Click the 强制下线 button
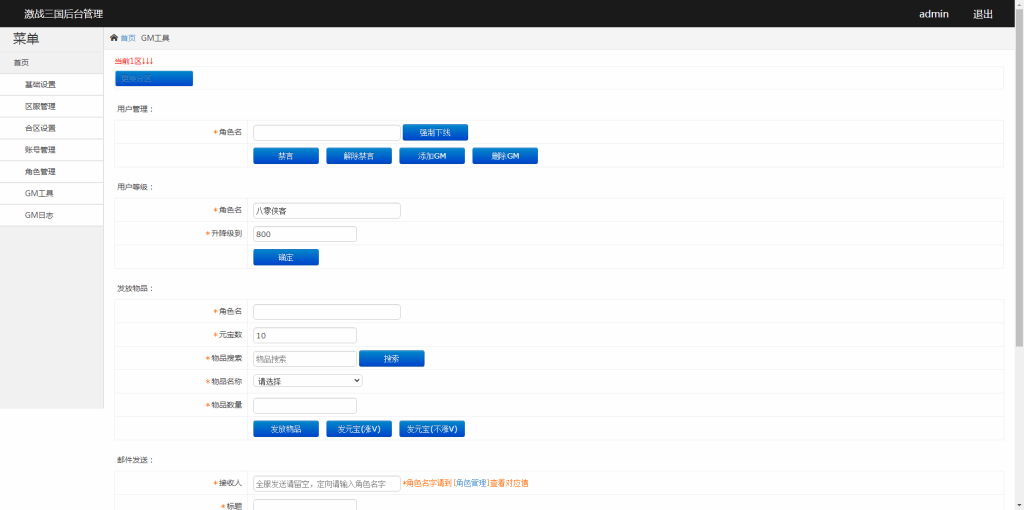The width and height of the screenshot is (1024, 510). point(435,132)
